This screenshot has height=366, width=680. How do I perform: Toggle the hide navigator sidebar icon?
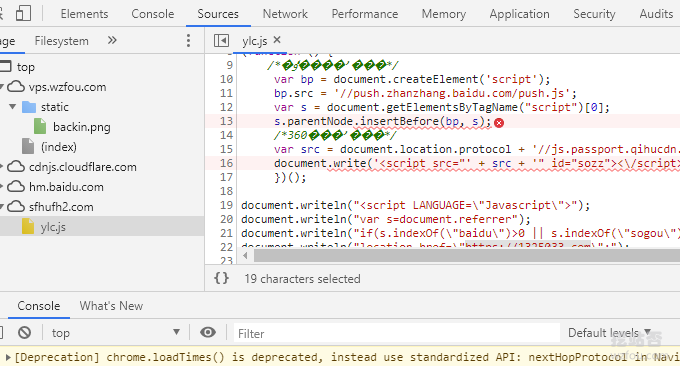point(221,41)
